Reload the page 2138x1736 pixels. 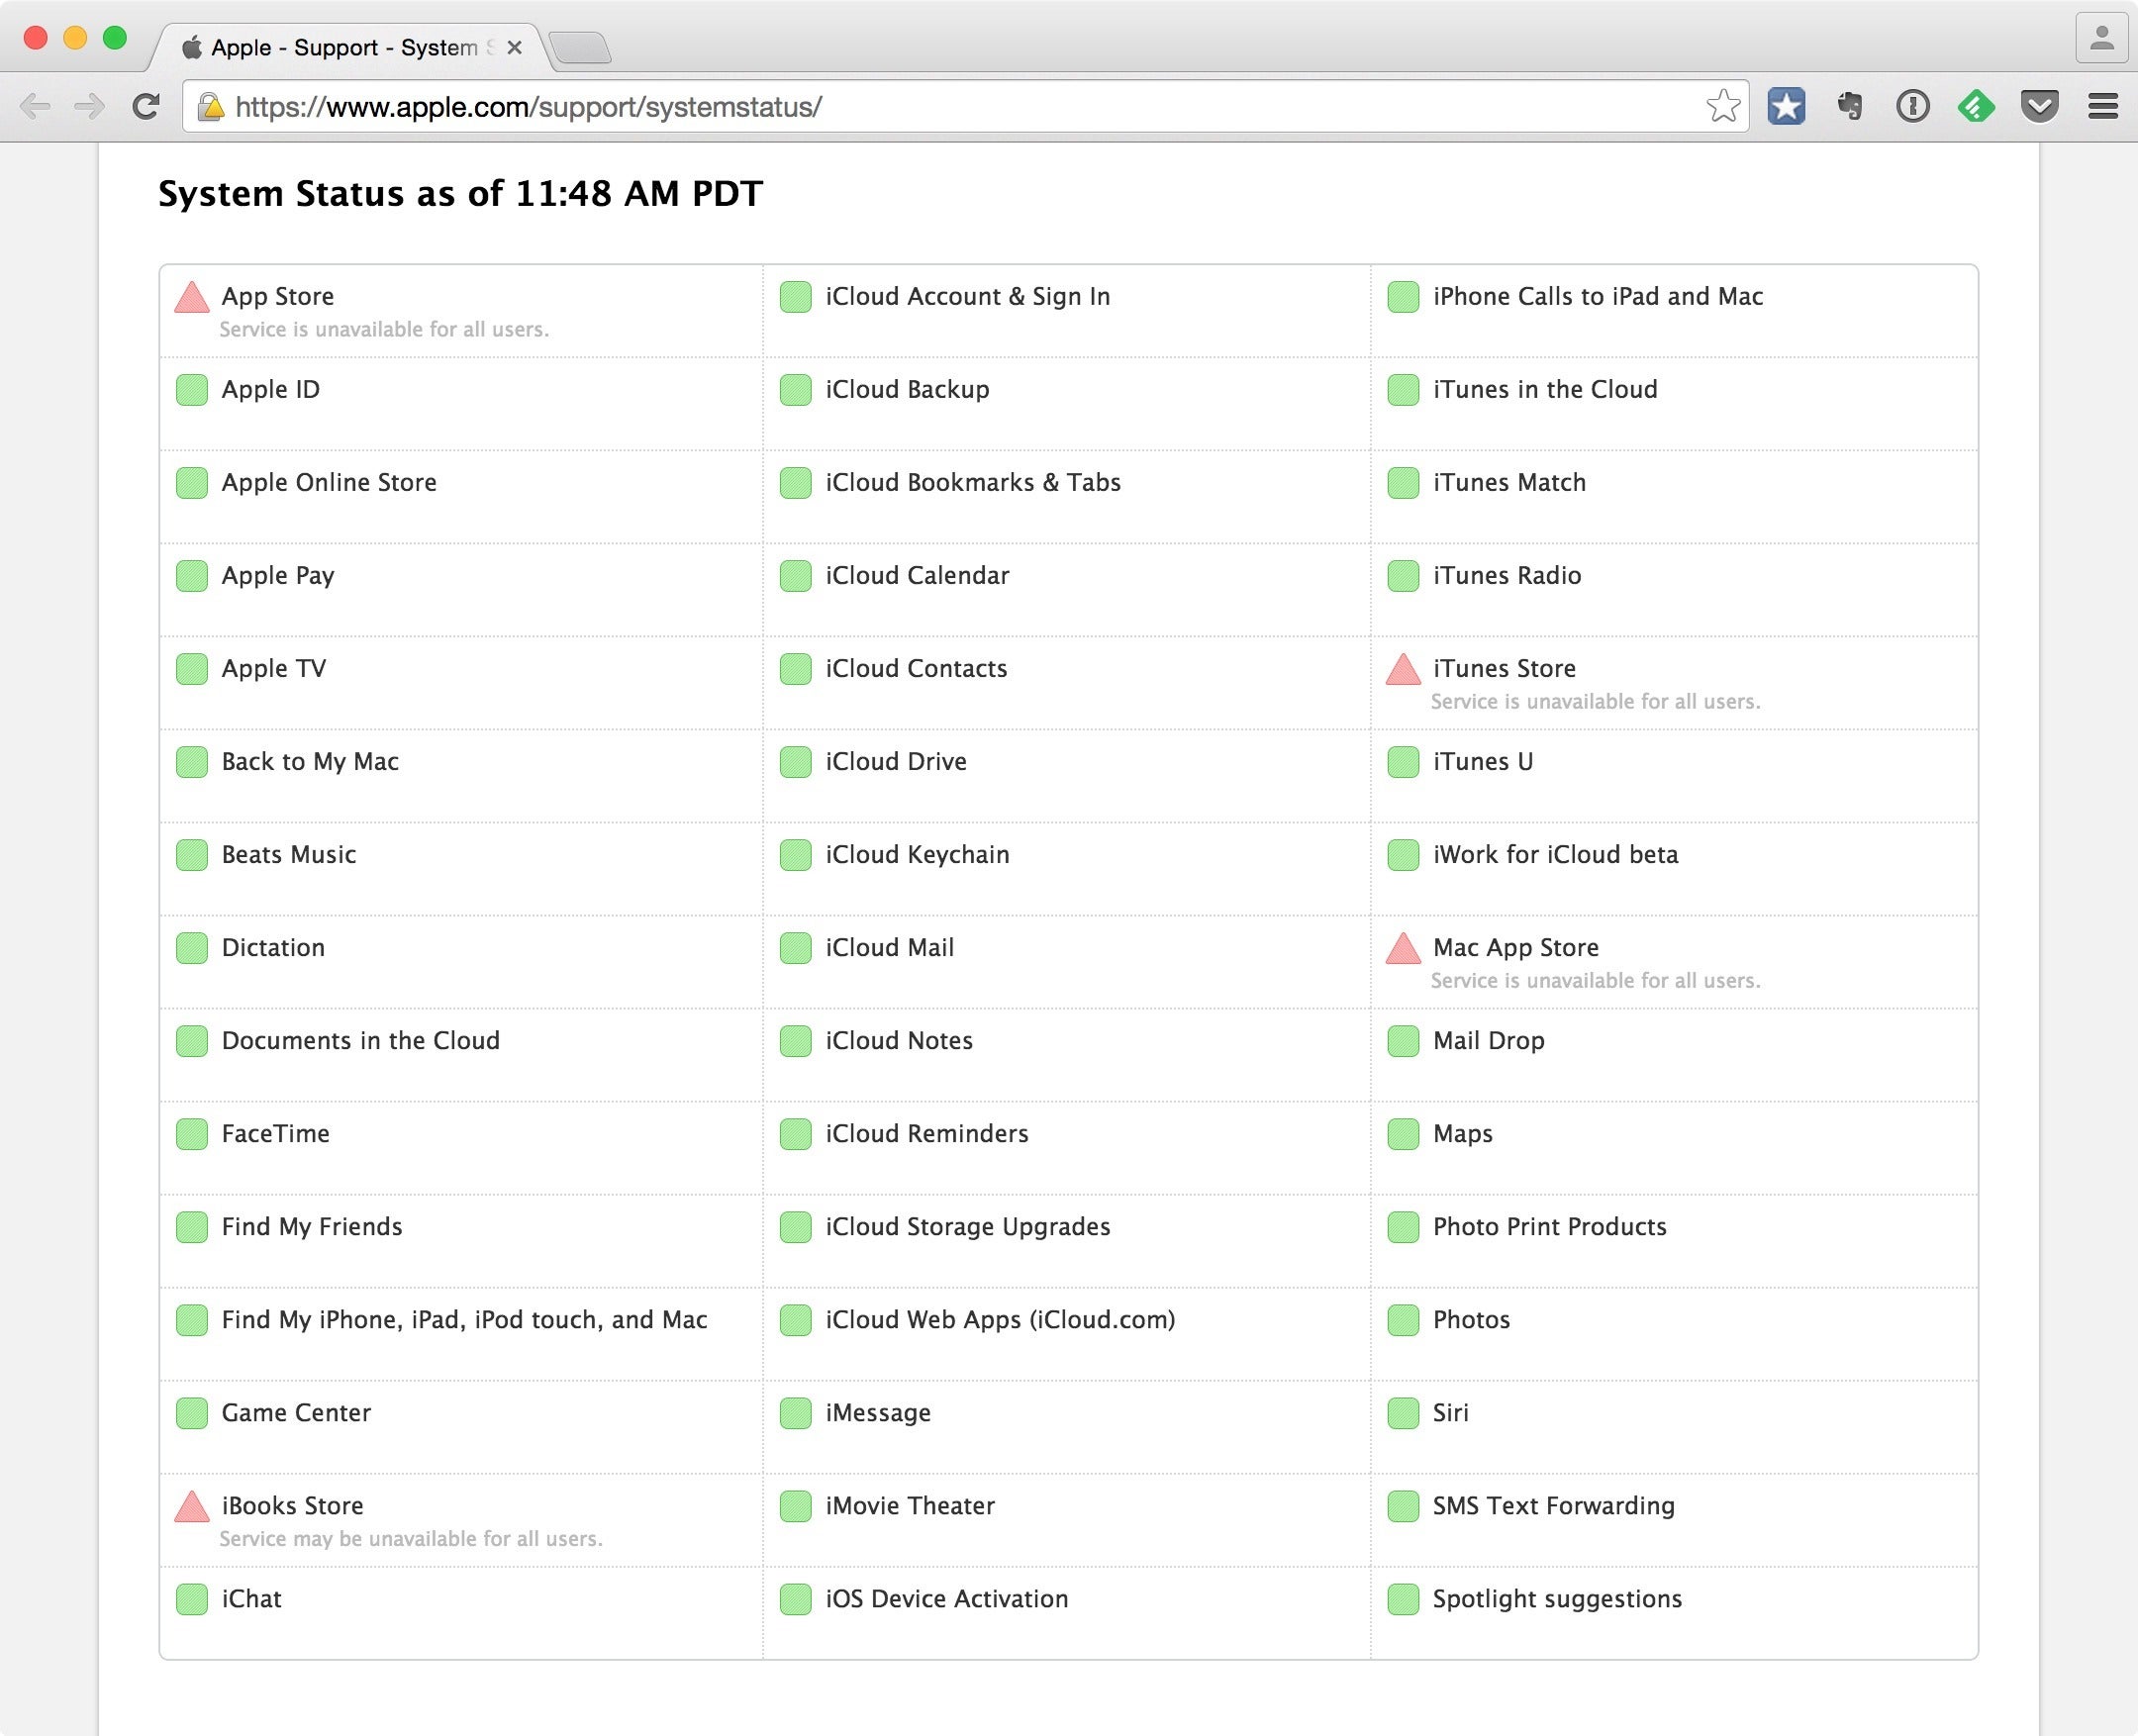146,106
